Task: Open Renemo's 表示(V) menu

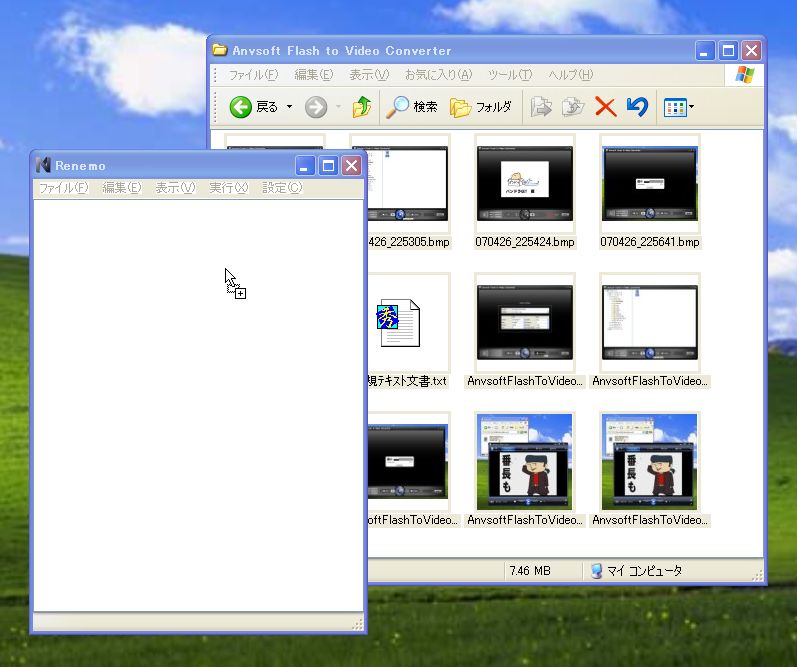Action: point(175,188)
